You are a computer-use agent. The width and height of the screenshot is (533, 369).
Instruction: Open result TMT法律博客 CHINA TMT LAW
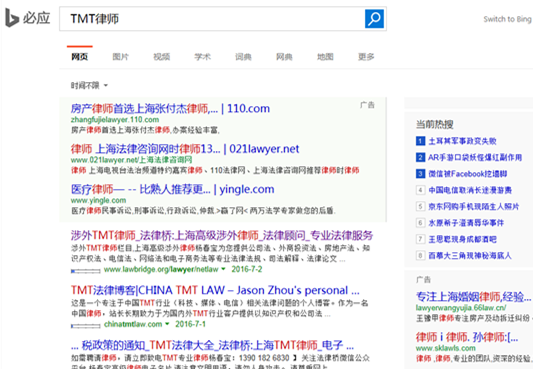[215, 290]
